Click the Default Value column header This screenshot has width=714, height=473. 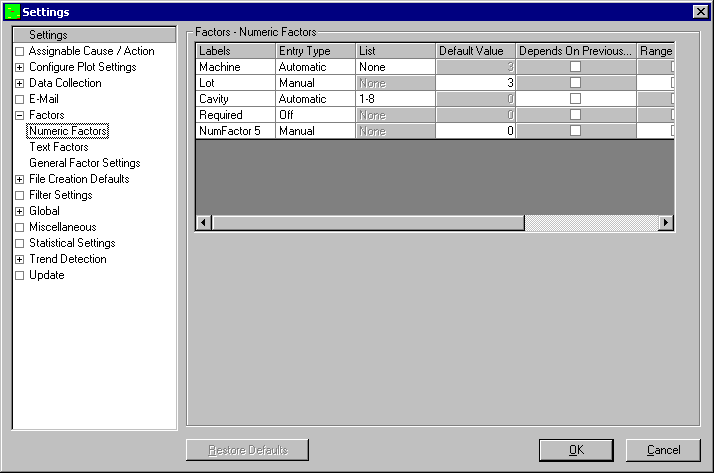tap(475, 51)
